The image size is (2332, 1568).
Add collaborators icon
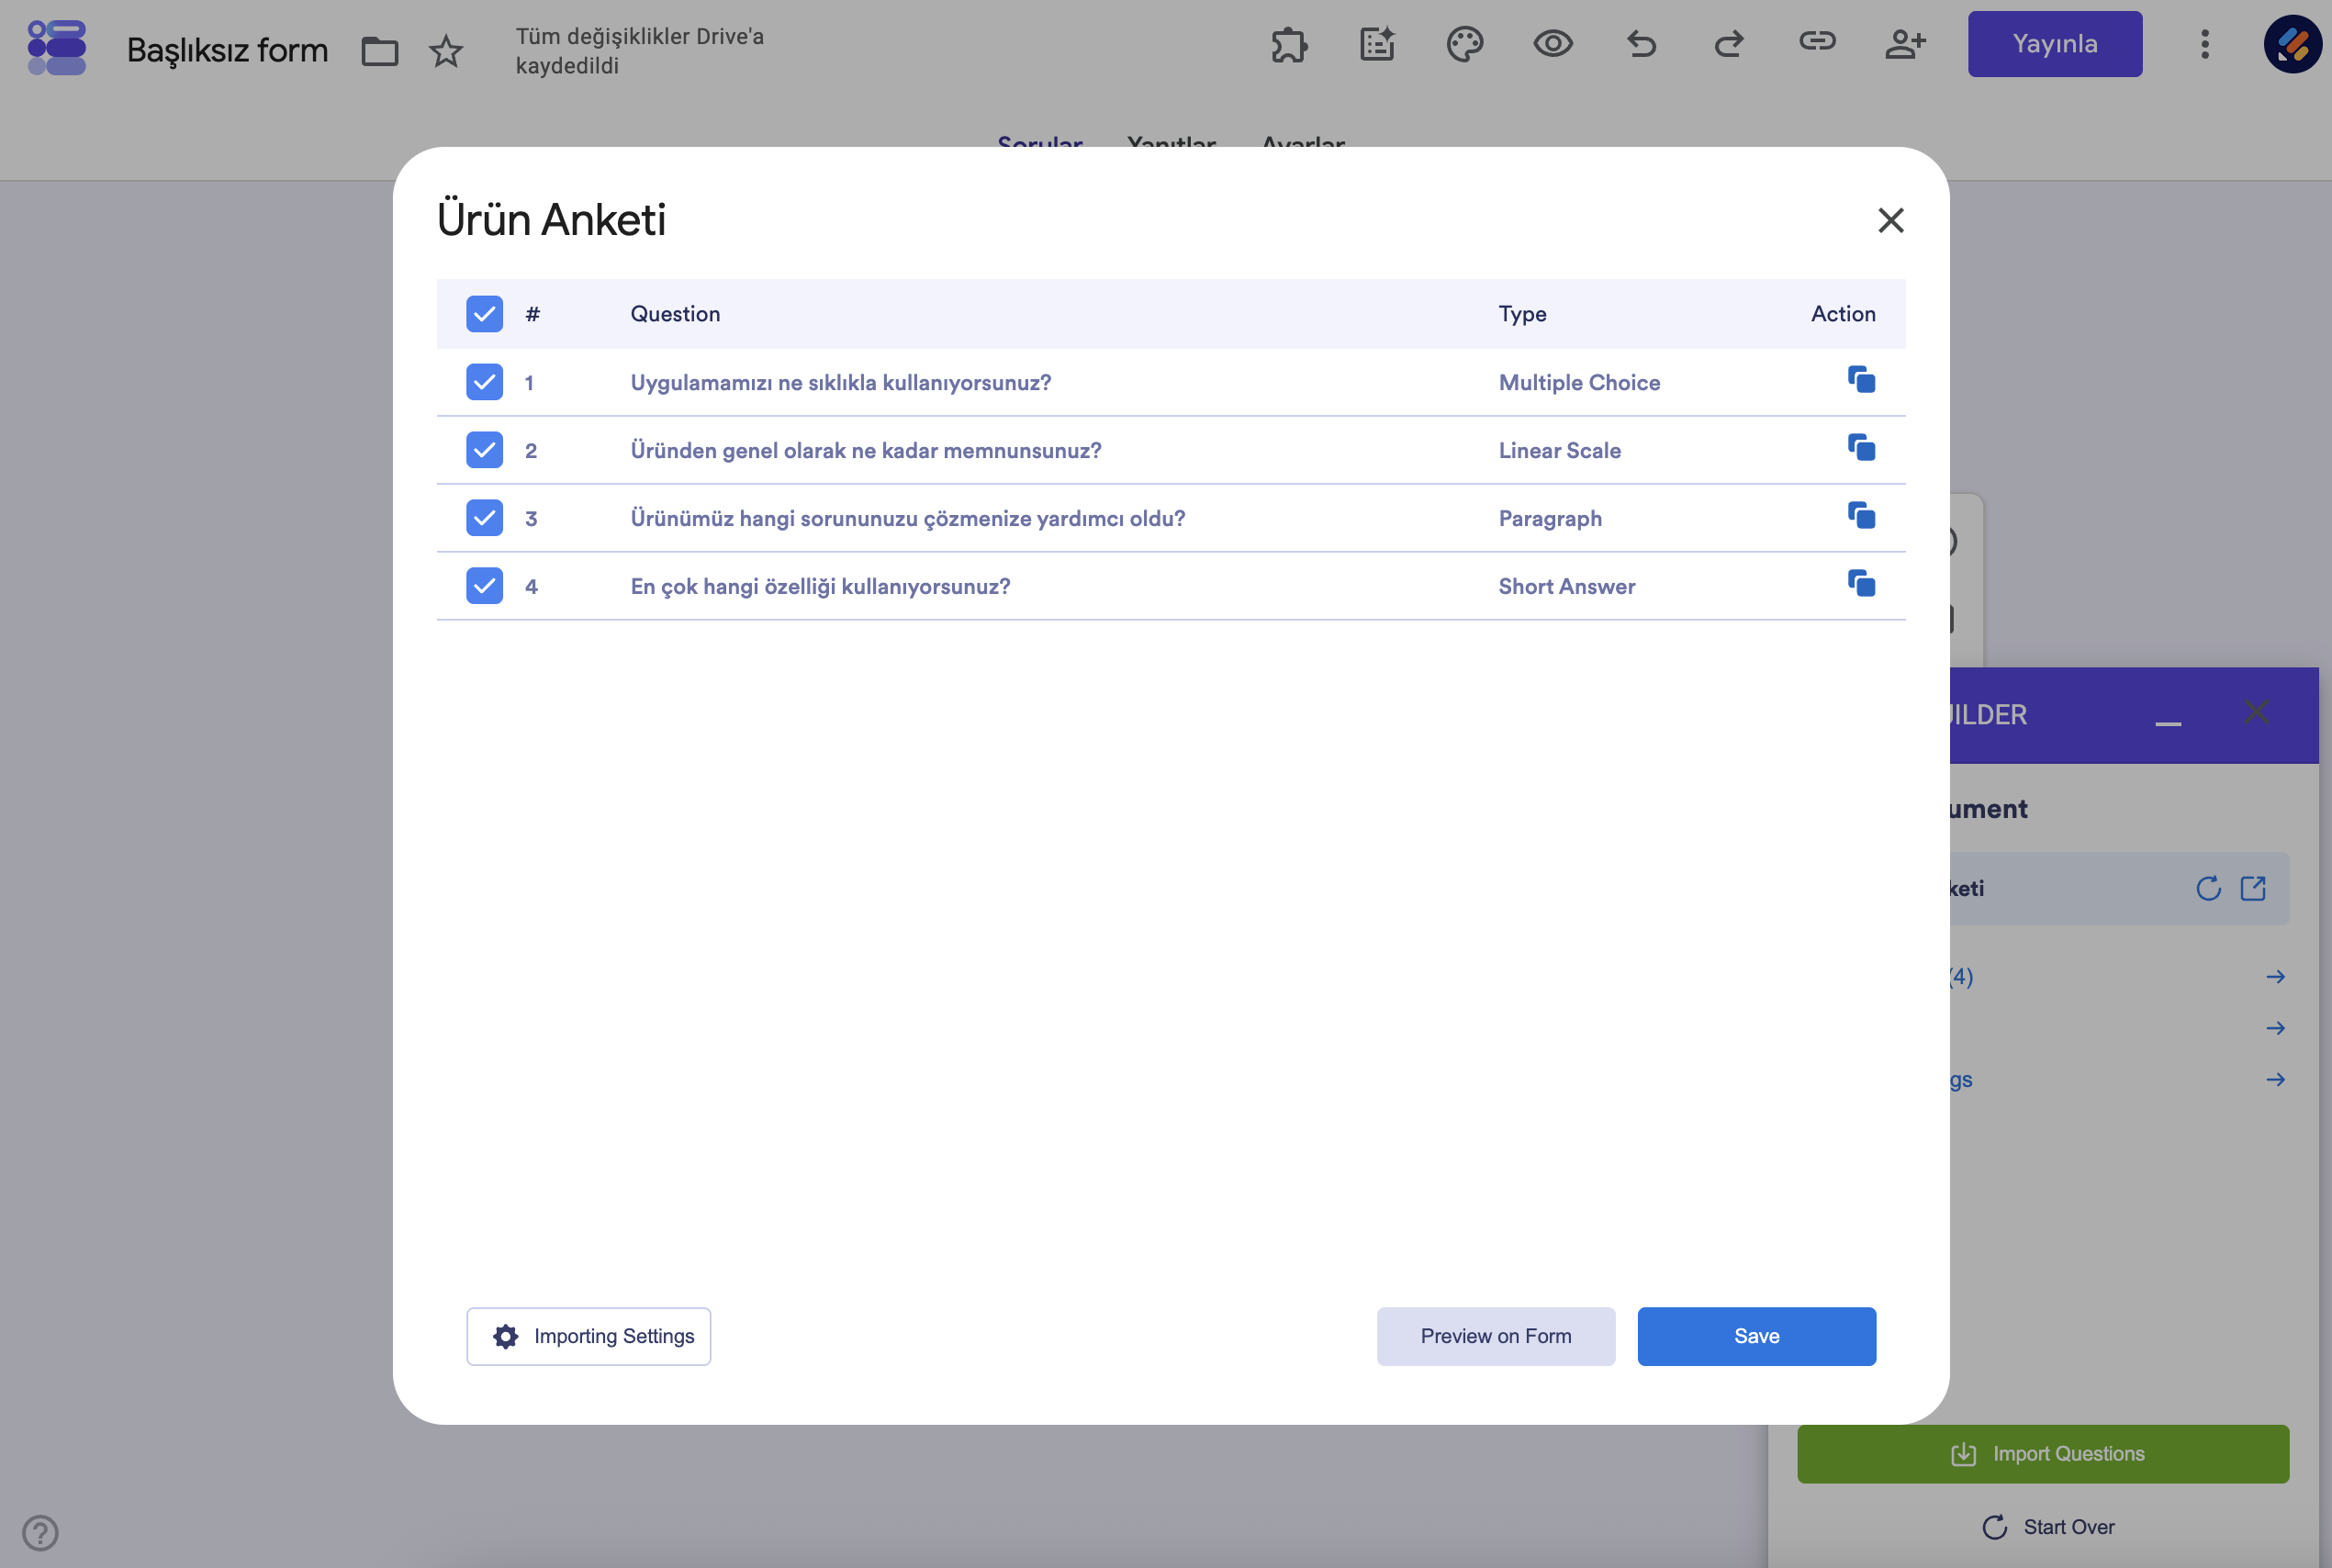1905,44
